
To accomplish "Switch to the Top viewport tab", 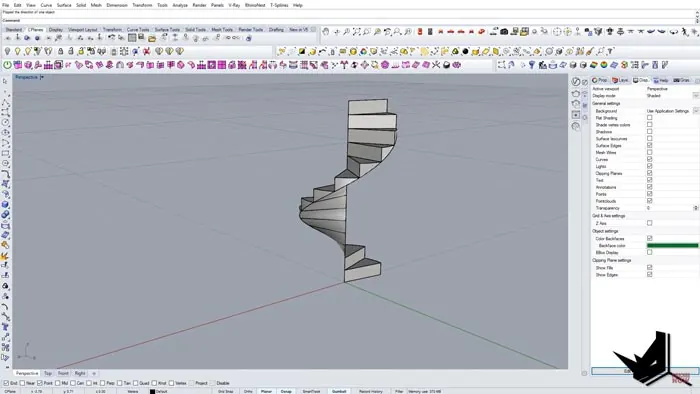I will (x=48, y=373).
